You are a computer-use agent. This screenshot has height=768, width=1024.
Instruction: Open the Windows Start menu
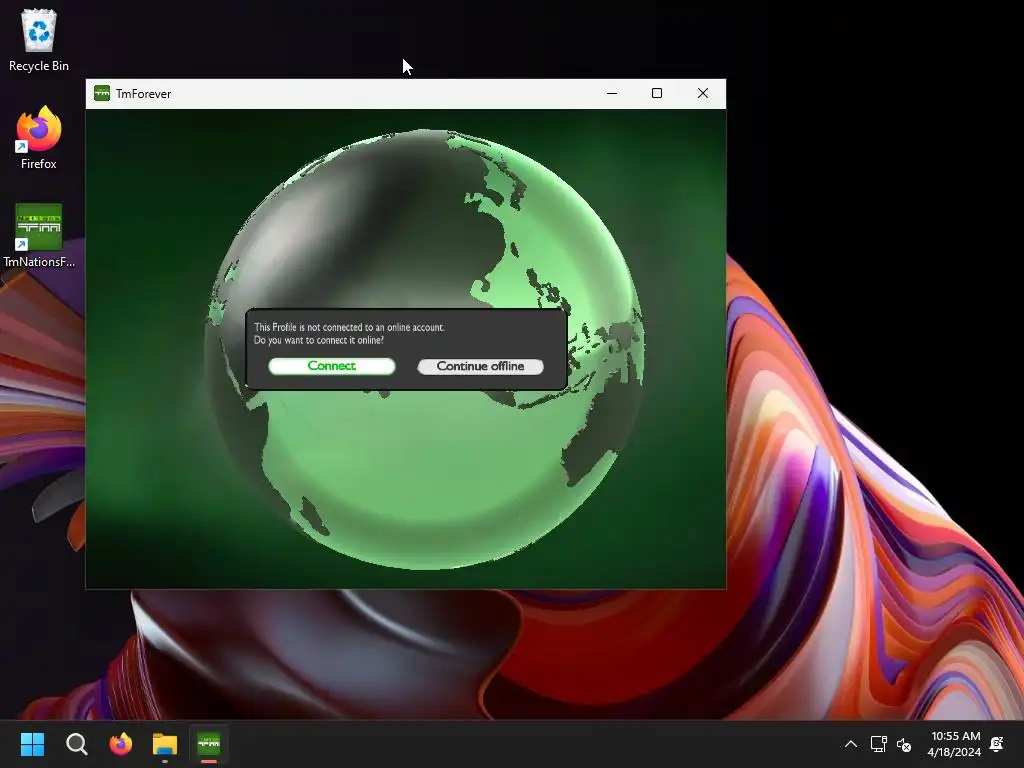pos(32,744)
